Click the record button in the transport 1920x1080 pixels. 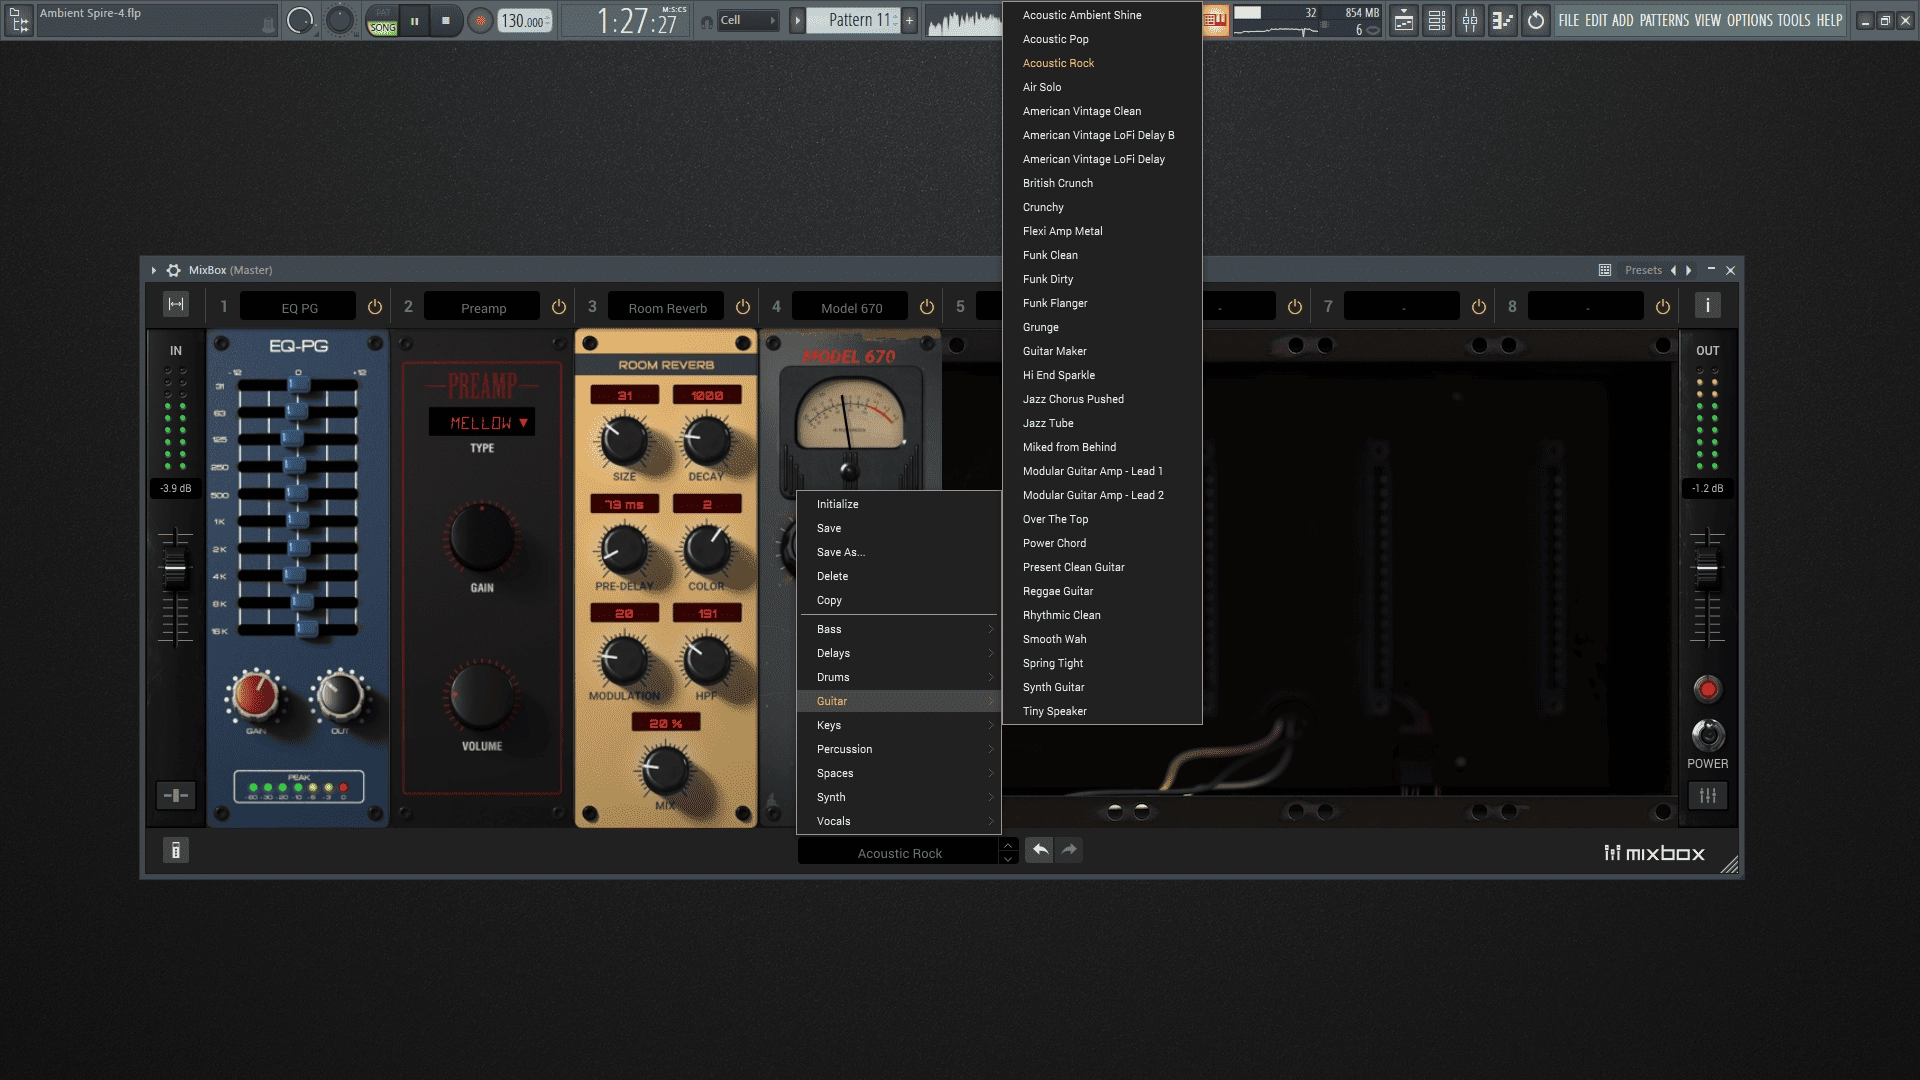pos(481,20)
